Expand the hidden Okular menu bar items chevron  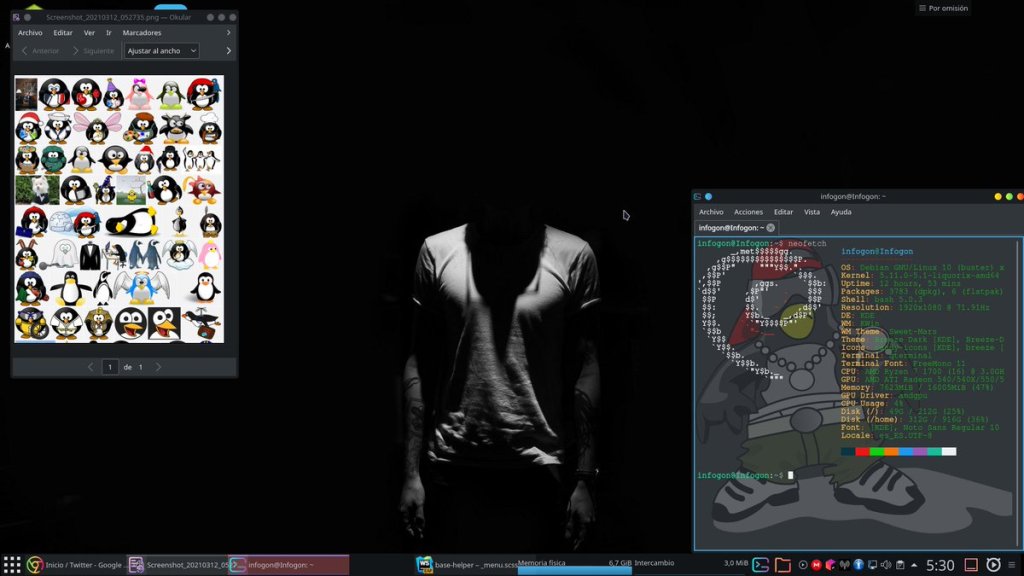tap(228, 33)
